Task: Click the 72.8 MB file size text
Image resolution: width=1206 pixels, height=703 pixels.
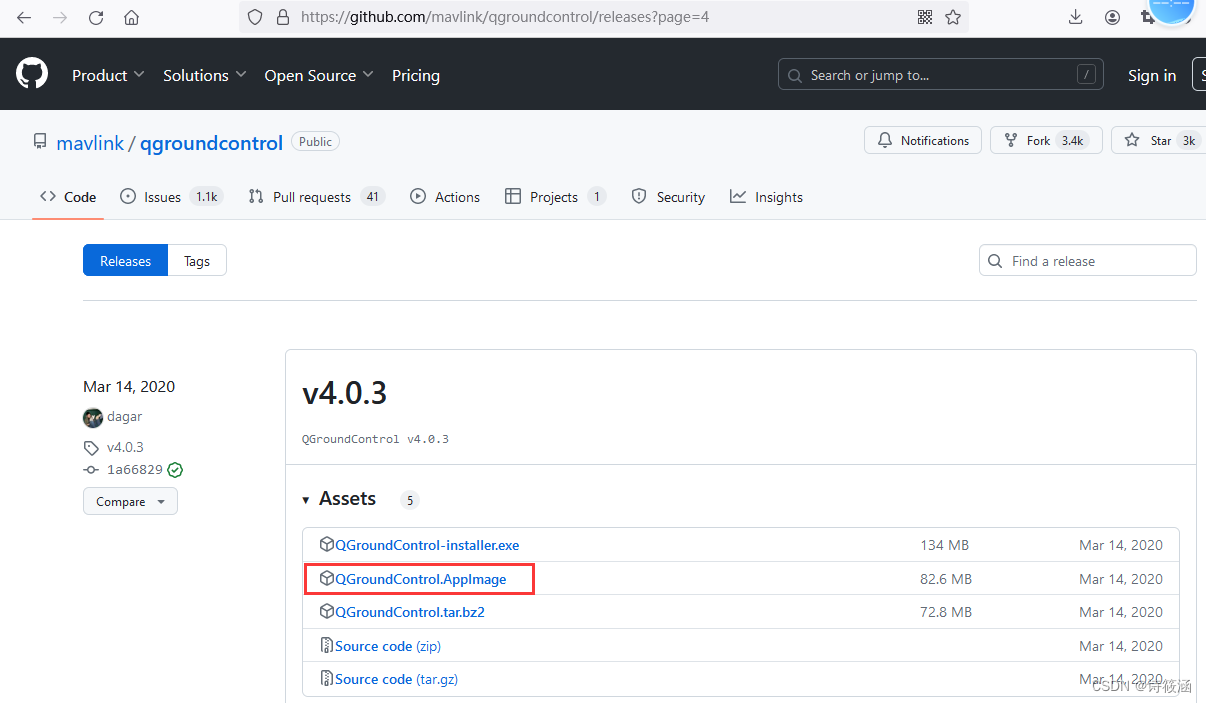Action: coord(946,612)
